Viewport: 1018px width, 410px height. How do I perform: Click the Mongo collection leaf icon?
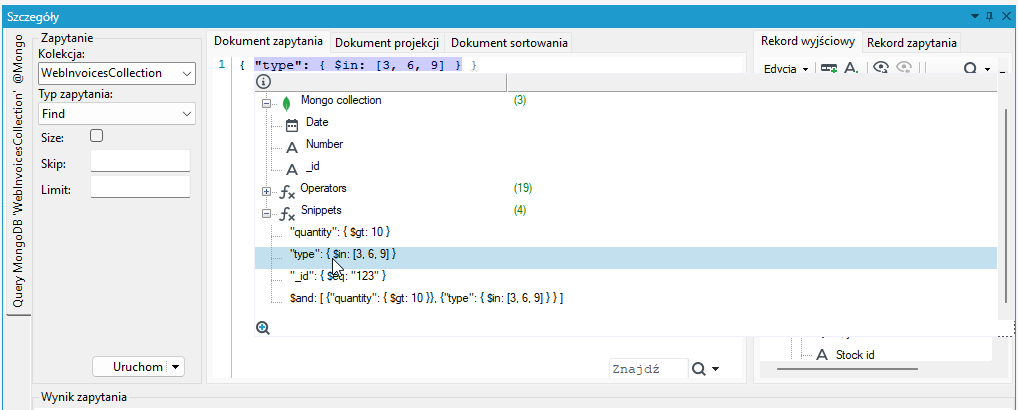(286, 102)
